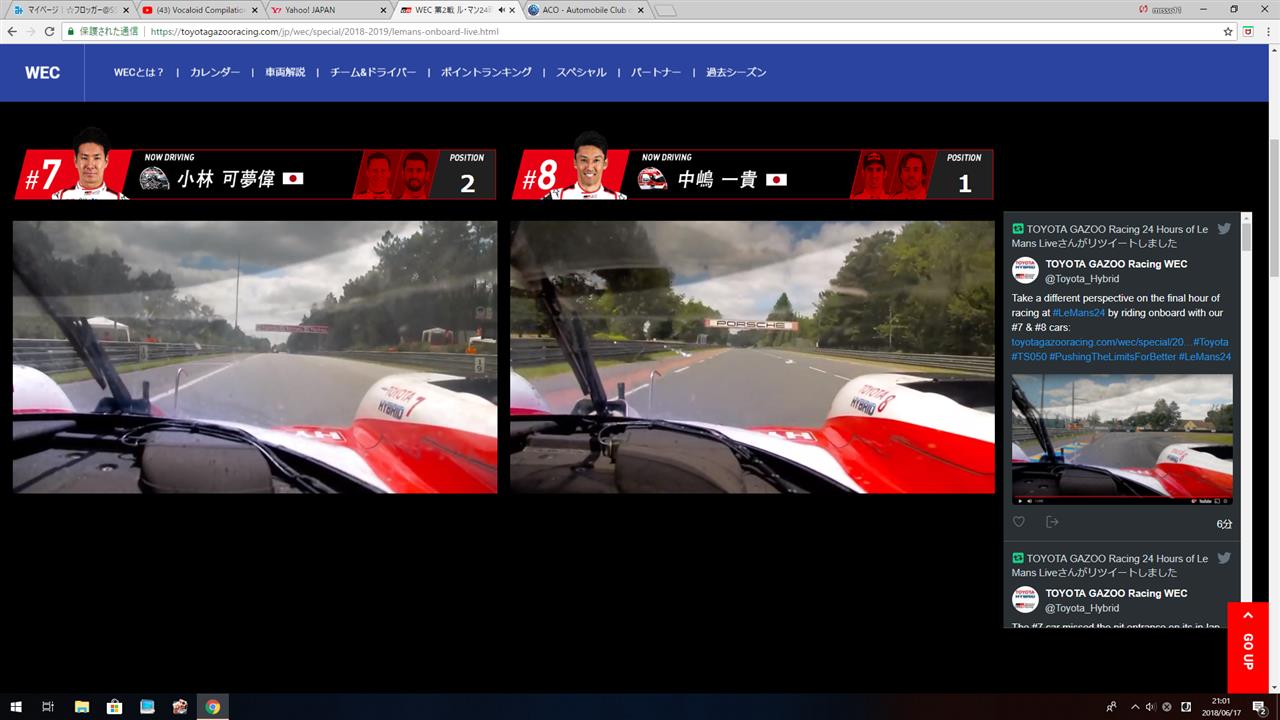The image size is (1280, 720).
Task: Open a new browser tab
Action: (x=666, y=10)
